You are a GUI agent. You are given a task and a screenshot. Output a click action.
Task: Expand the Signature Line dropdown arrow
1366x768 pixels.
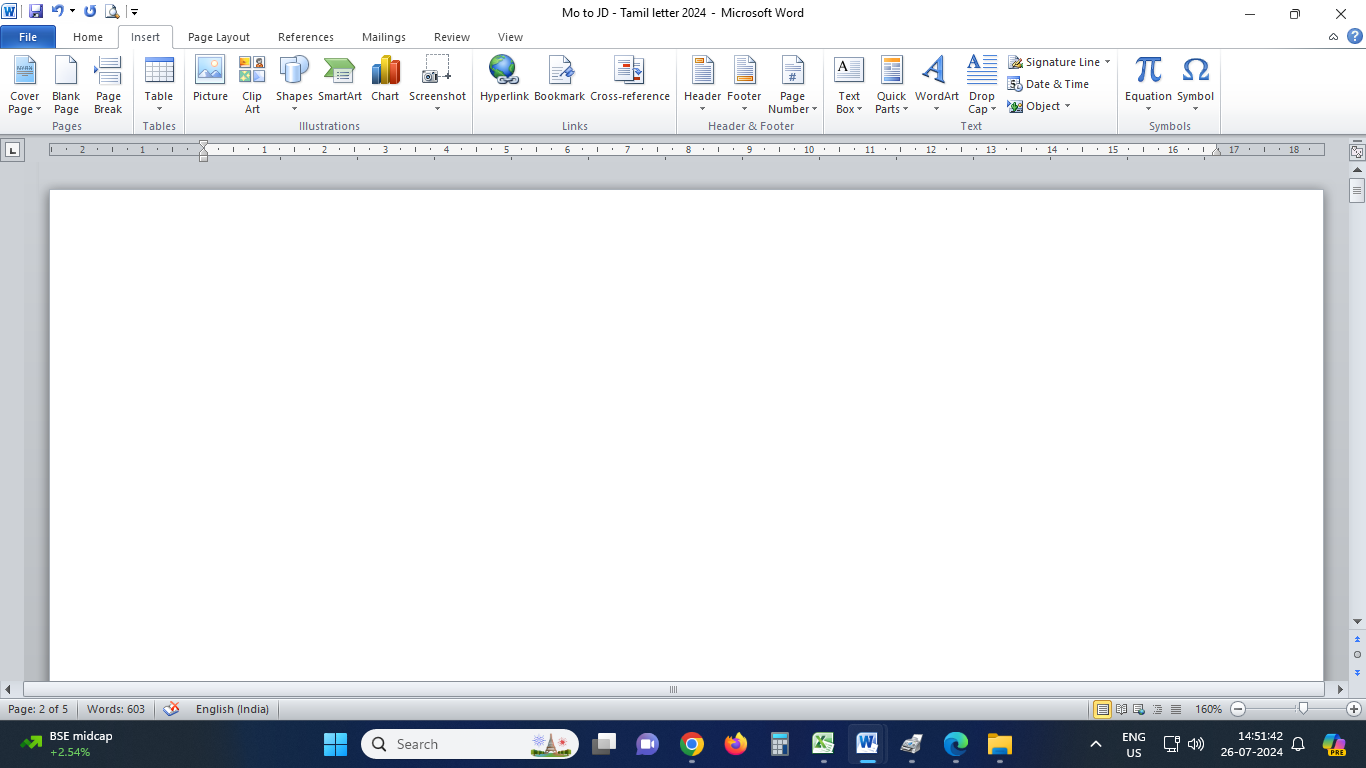pos(1108,62)
